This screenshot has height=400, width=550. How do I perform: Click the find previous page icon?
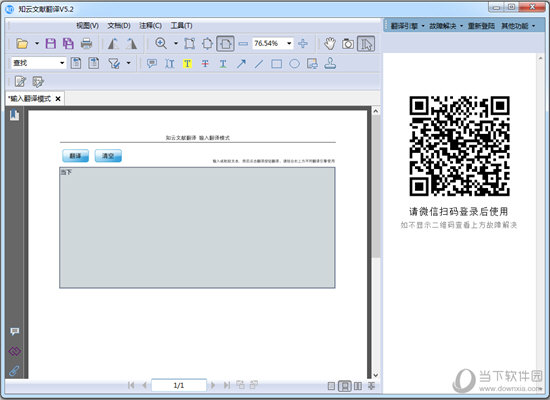coord(76,63)
